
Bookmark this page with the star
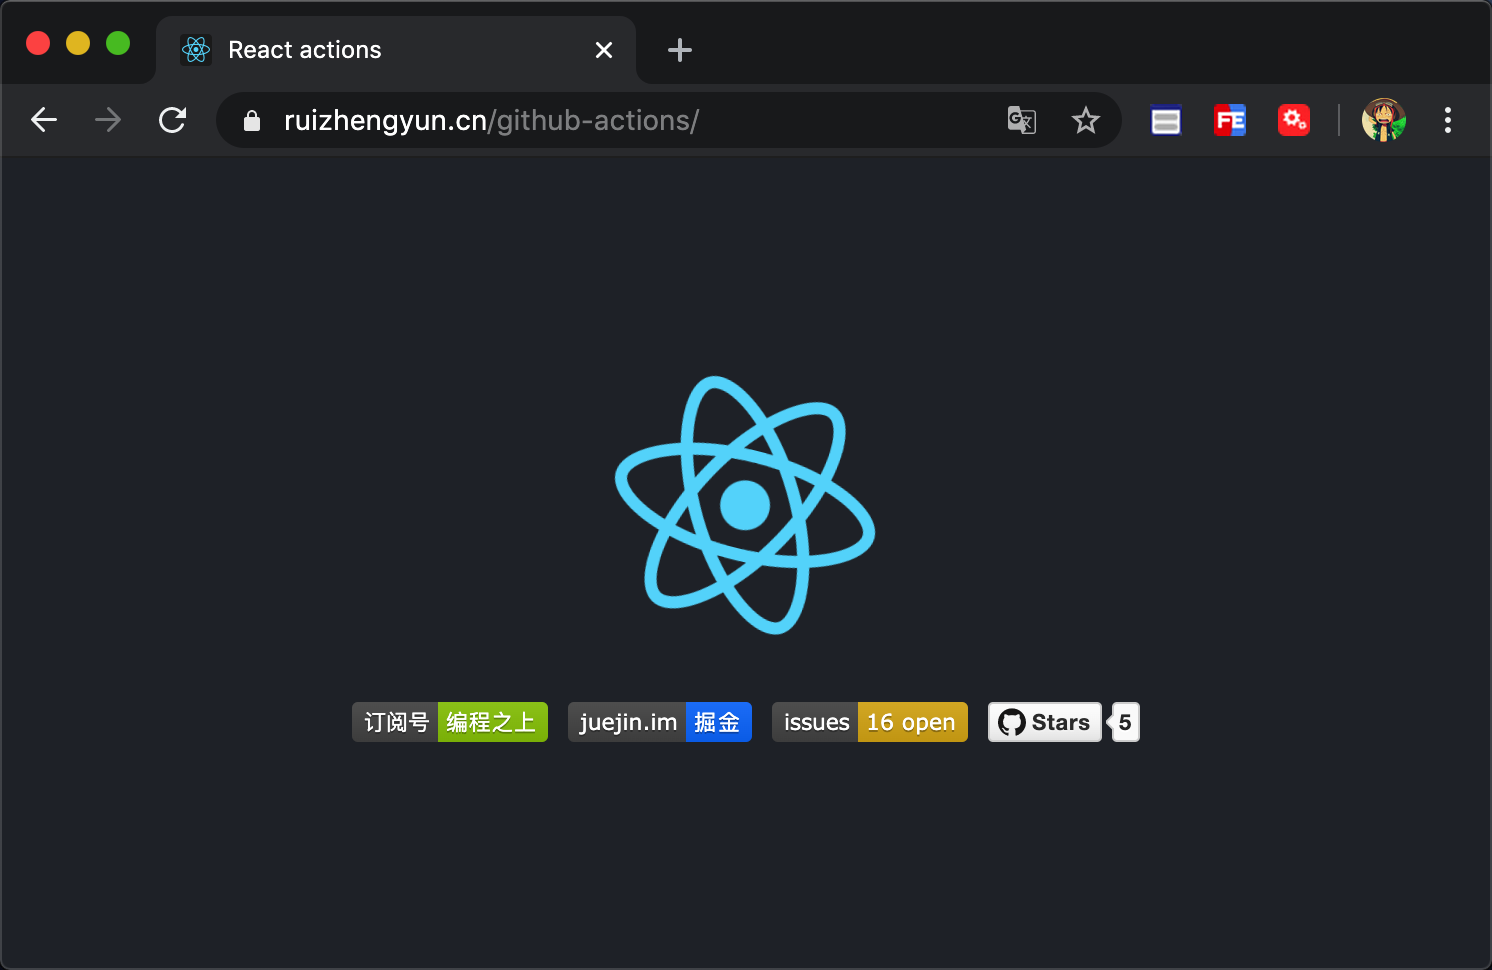coord(1085,121)
